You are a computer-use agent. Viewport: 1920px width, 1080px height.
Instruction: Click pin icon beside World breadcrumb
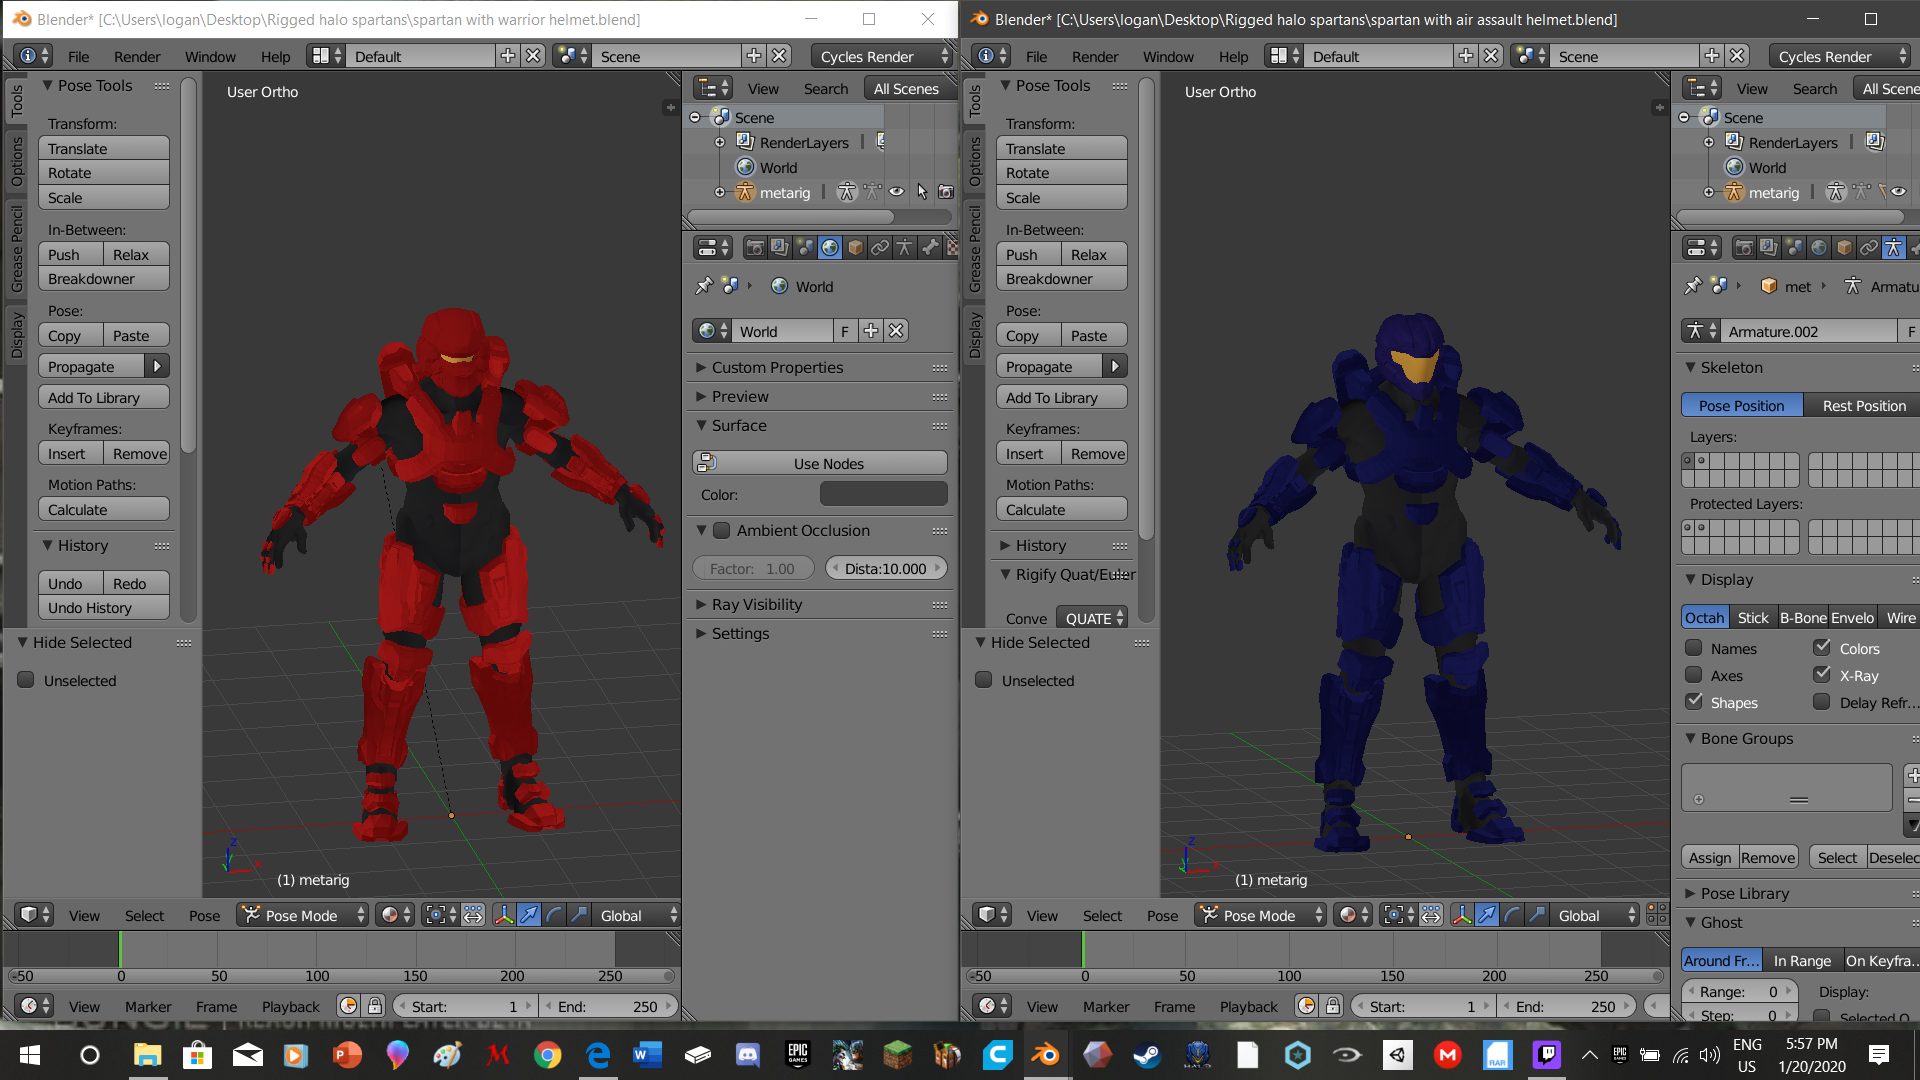704,286
